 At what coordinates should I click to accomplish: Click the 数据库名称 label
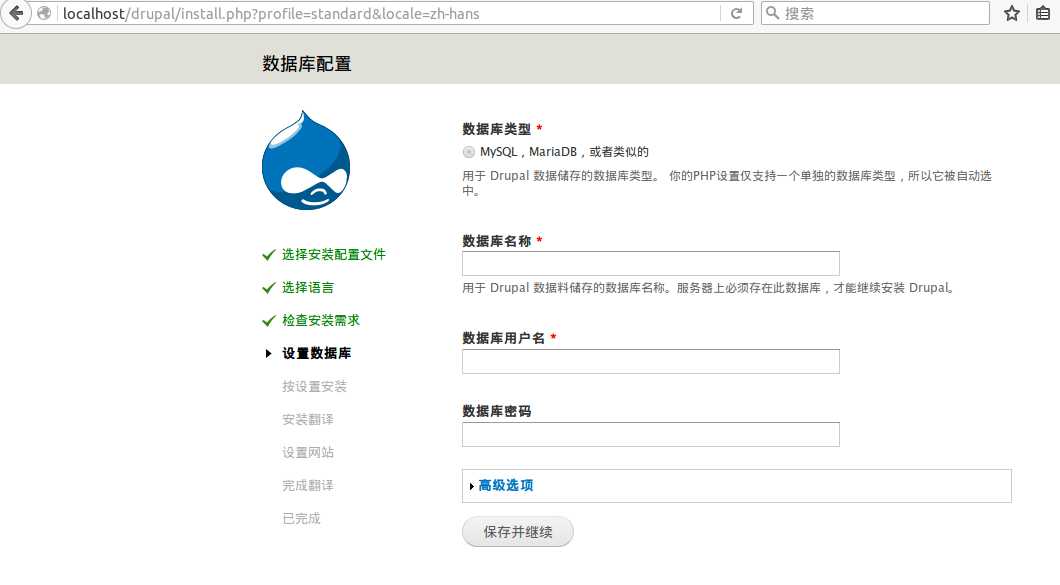click(497, 241)
